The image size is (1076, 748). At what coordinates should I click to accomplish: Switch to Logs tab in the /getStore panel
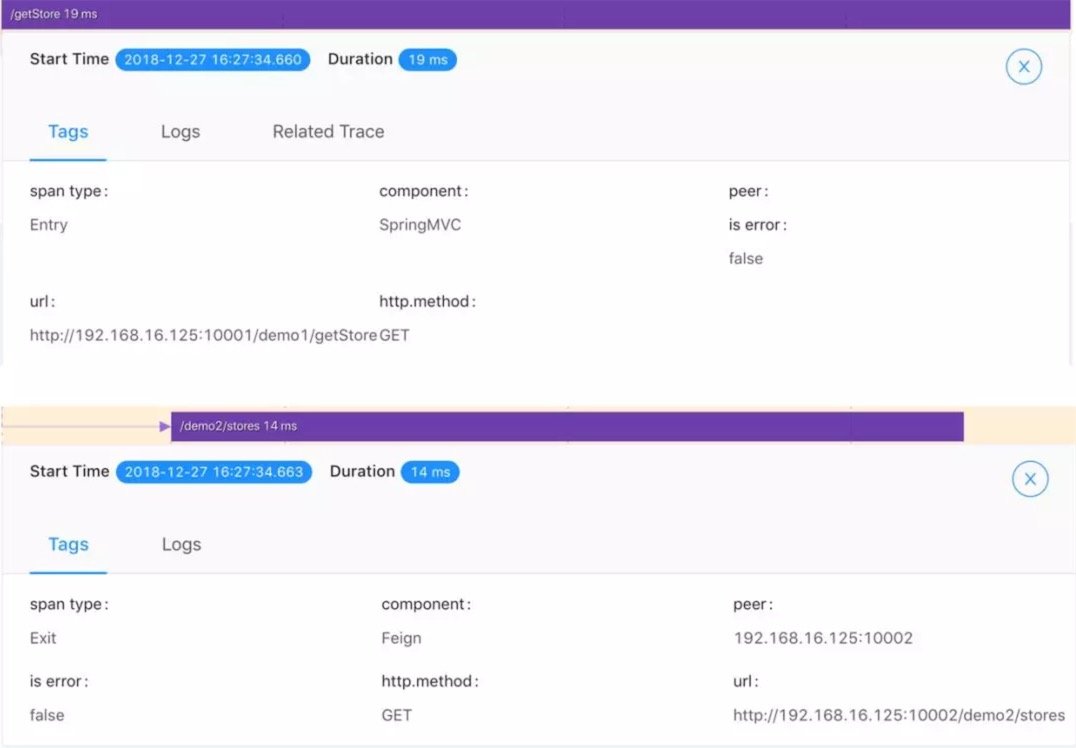coord(180,132)
